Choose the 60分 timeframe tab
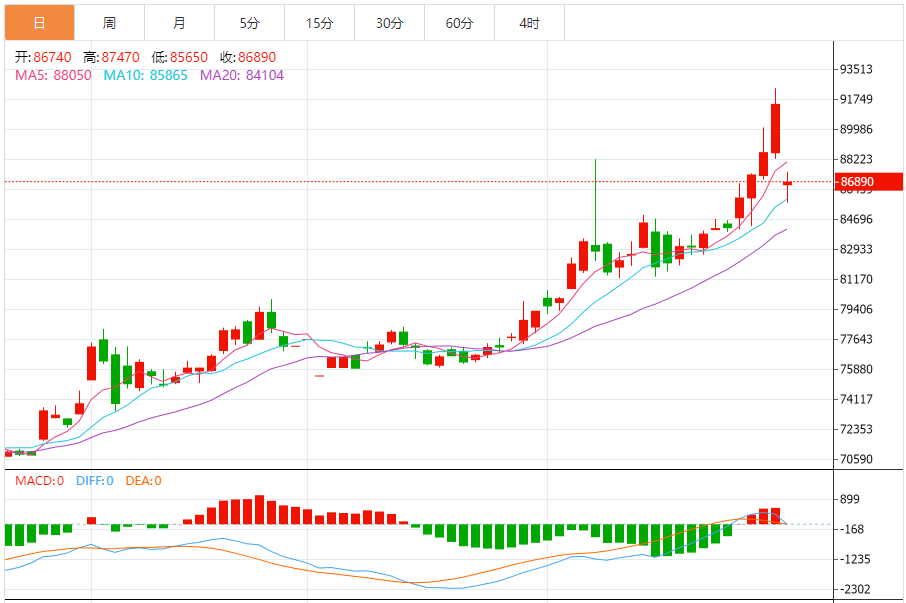Screen dimensions: 906x603 tap(459, 22)
